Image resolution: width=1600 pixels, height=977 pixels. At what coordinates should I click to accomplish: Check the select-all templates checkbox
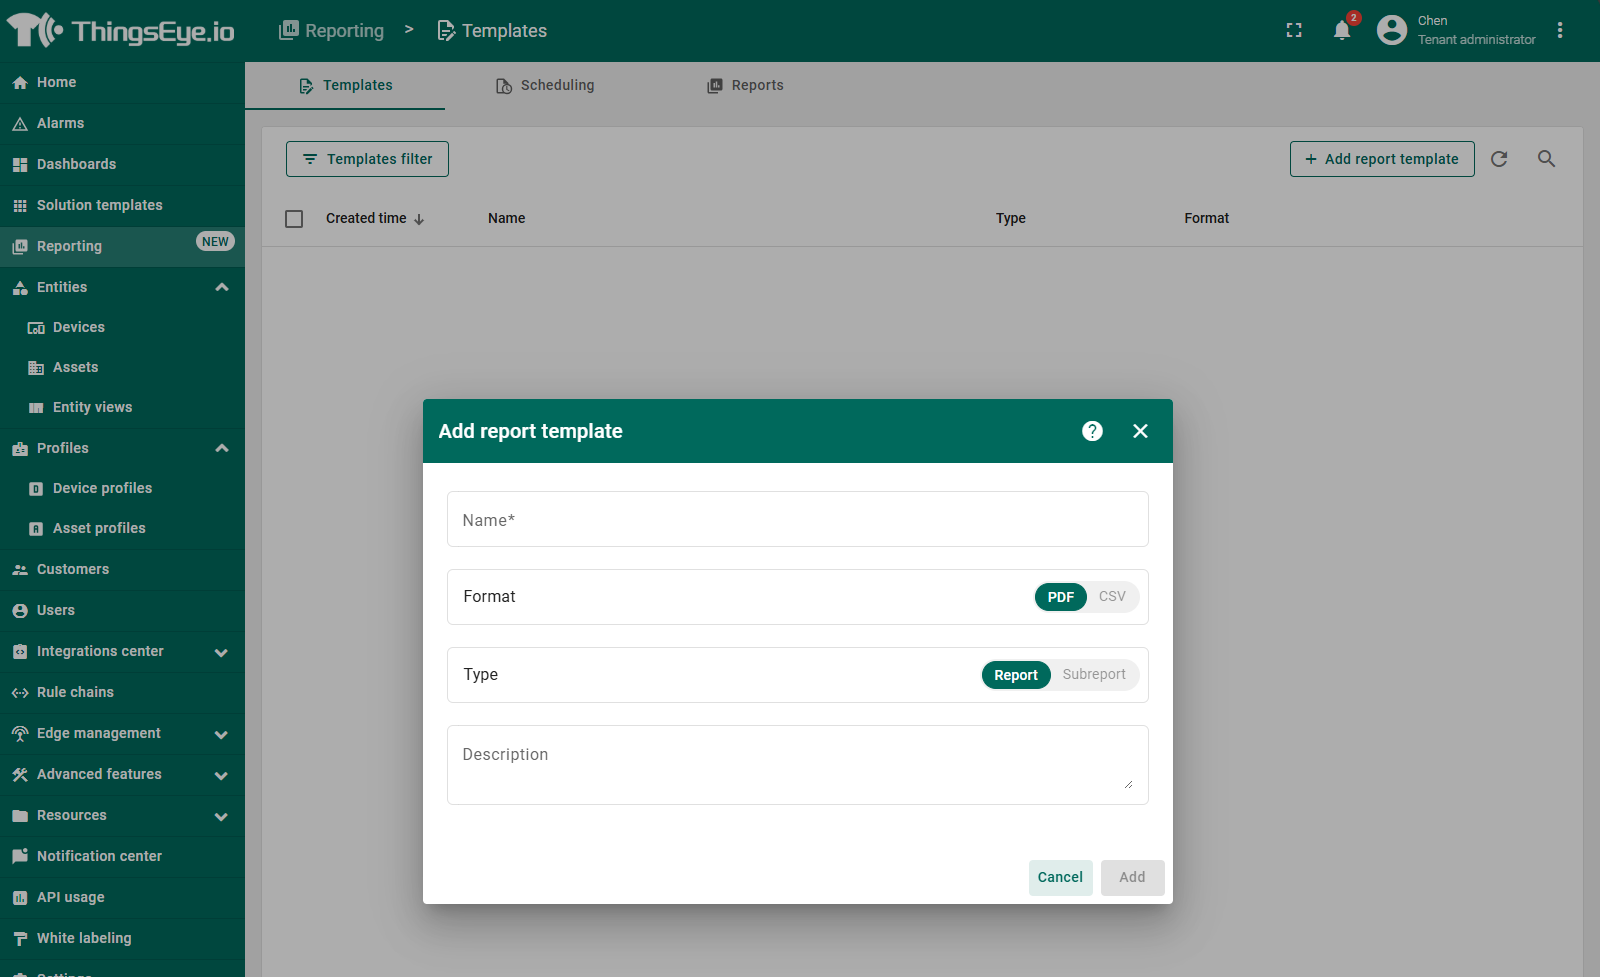(x=294, y=219)
